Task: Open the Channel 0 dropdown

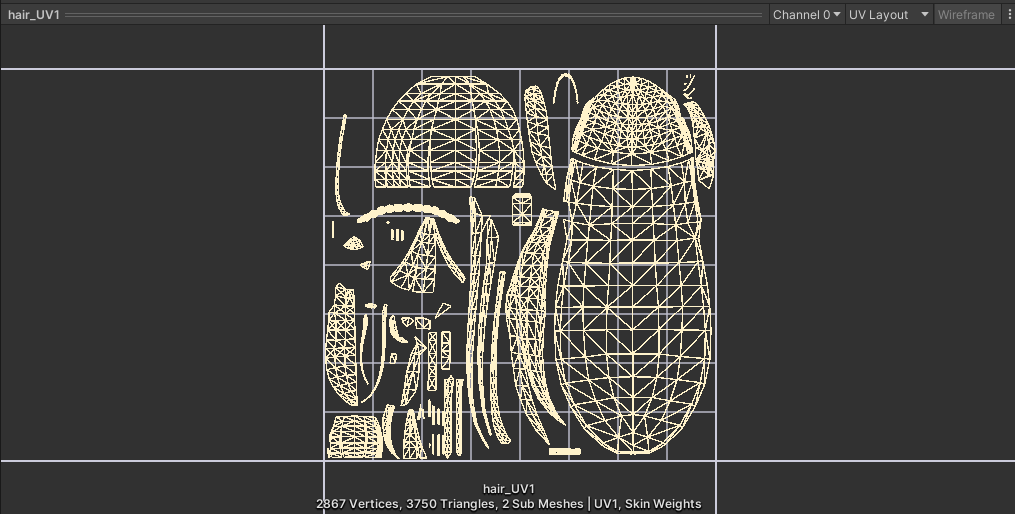Action: click(807, 14)
